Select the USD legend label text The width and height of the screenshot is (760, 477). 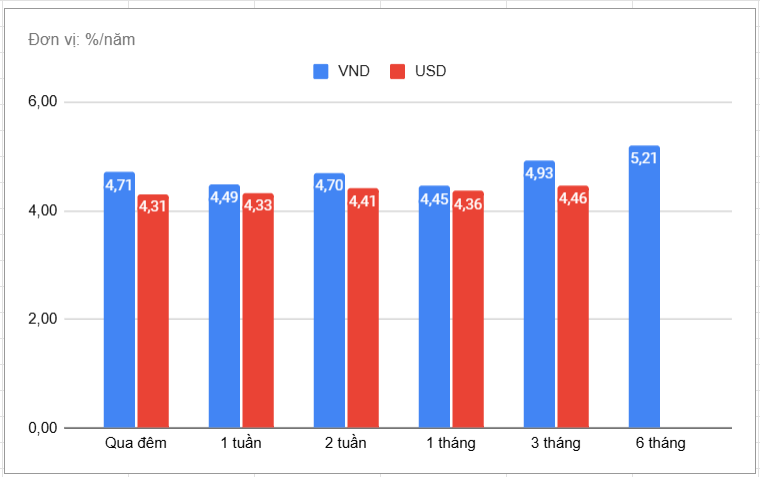430,71
